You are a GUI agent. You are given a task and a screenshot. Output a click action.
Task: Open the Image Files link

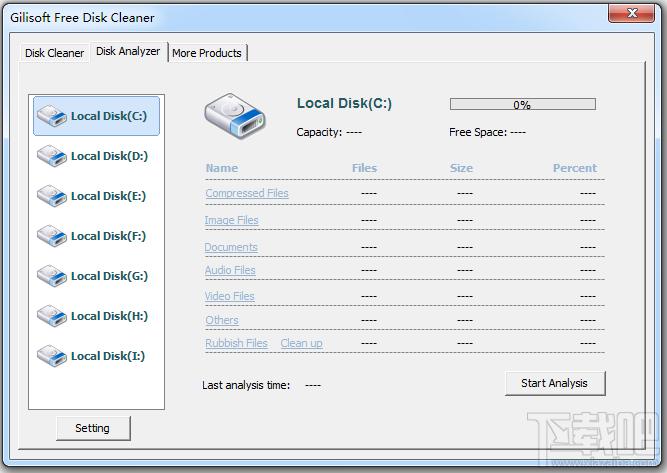click(x=231, y=220)
